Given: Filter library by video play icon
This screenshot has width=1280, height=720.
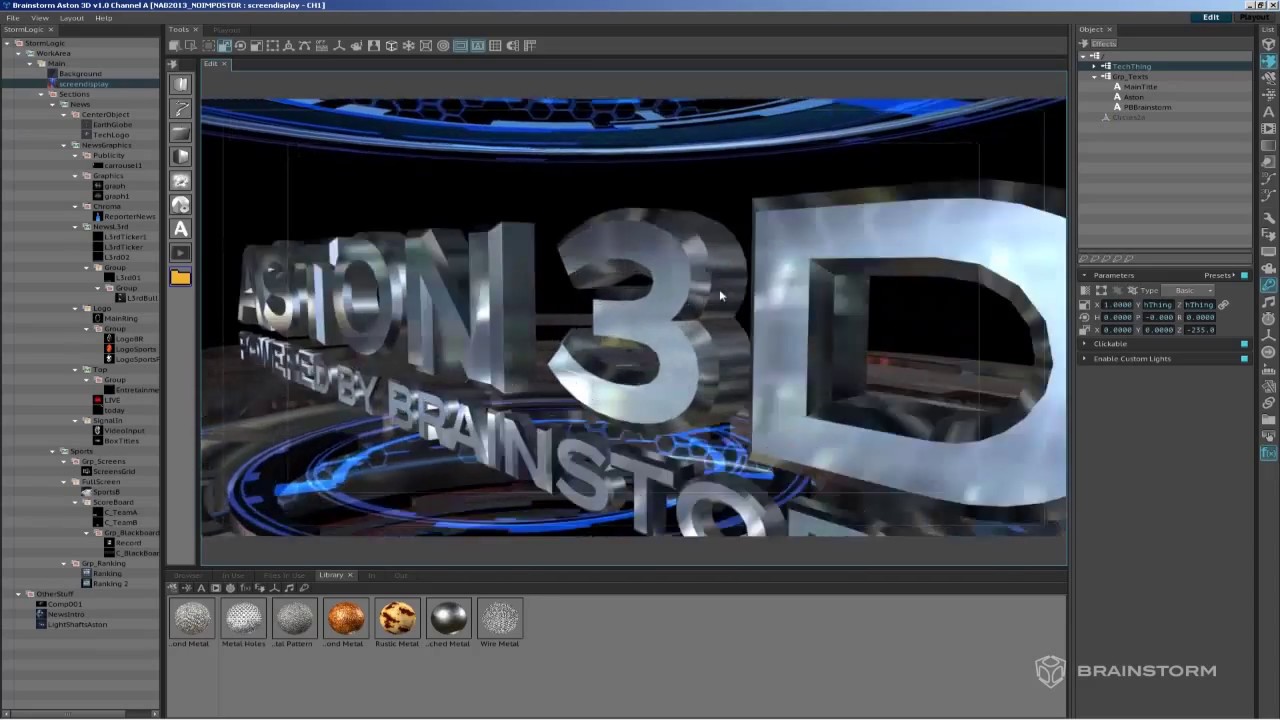Looking at the screenshot, I should point(216,588).
